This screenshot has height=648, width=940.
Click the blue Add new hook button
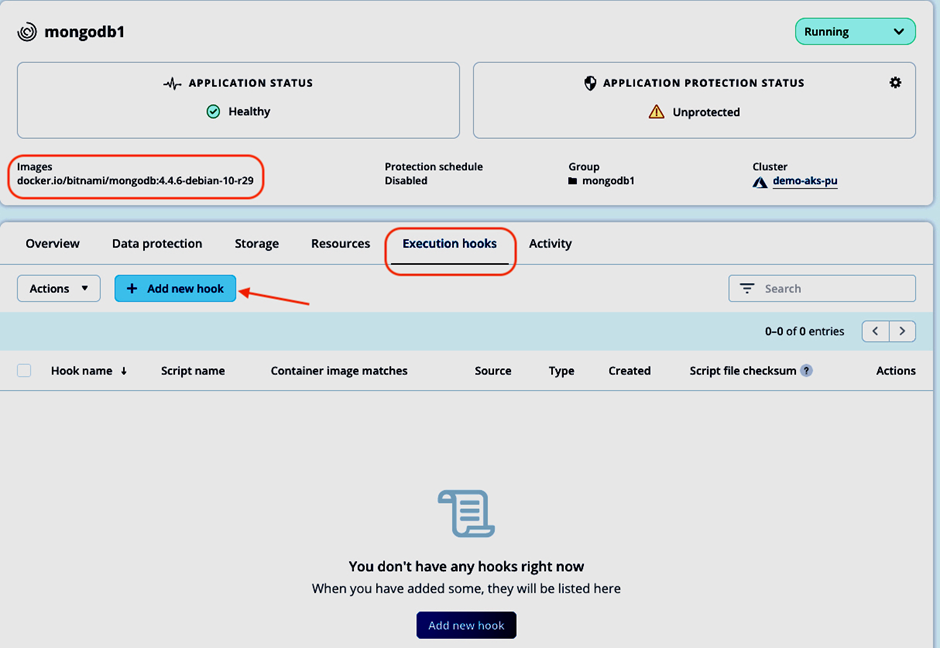[175, 288]
